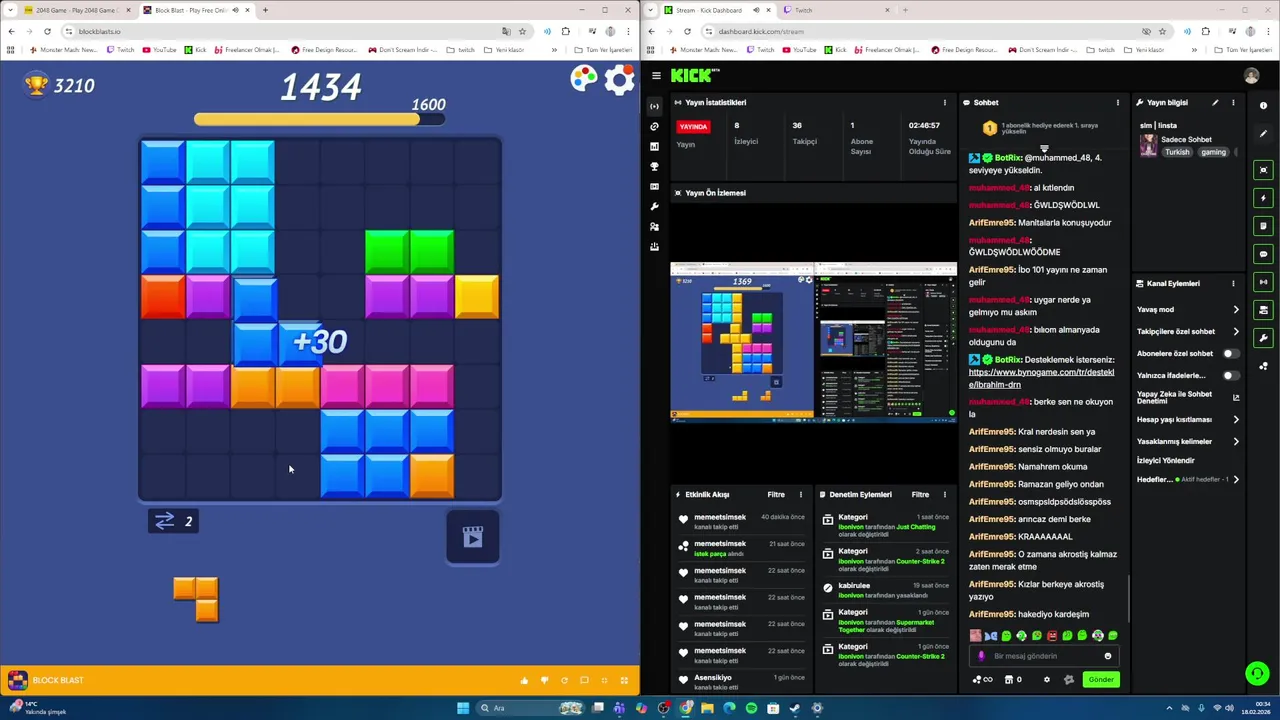Expand the Yavaş mod option
Screen dimensions: 1280x720
click(1188, 309)
